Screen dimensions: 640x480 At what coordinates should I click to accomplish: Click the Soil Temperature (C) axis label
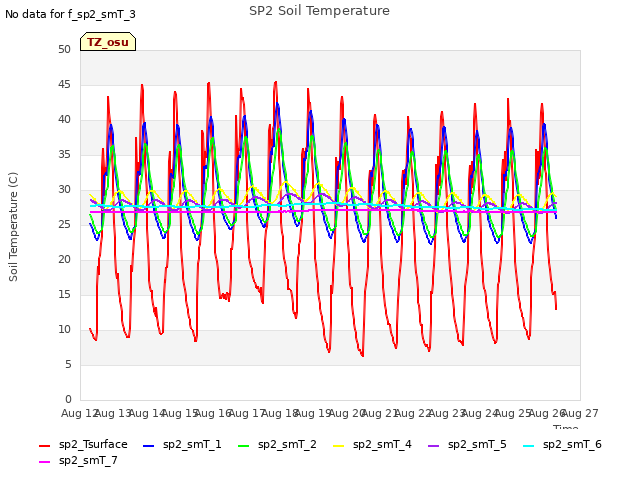tap(13, 227)
